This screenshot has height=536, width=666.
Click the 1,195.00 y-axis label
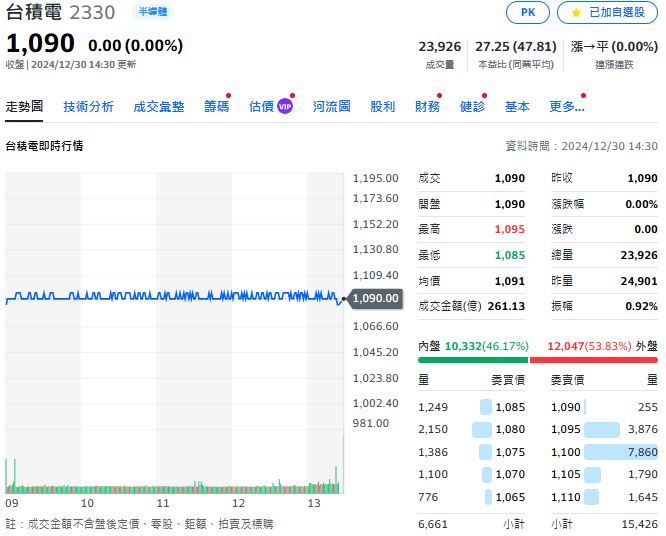(x=375, y=178)
